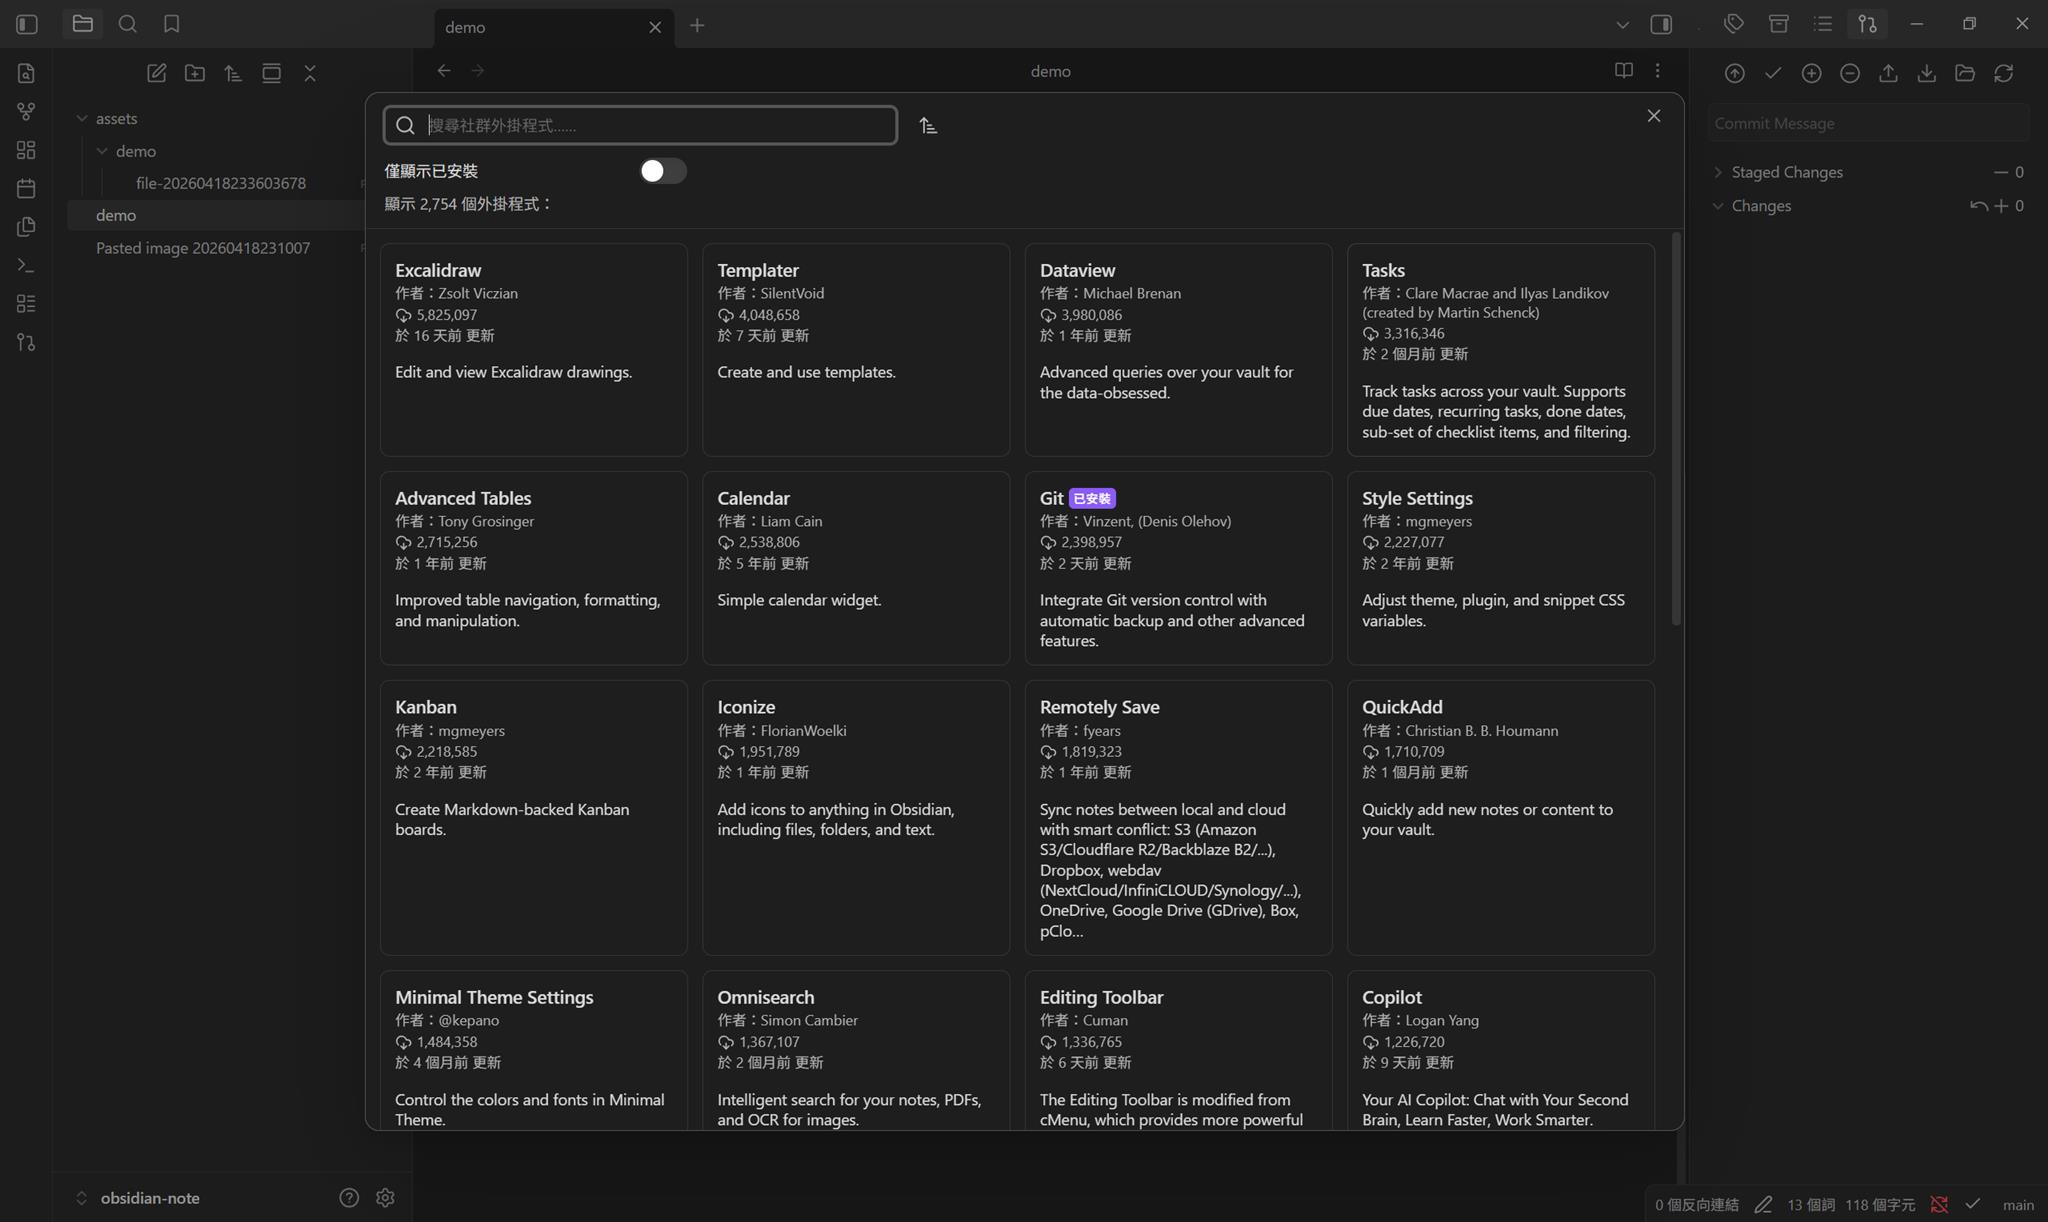The height and width of the screenshot is (1222, 2048).
Task: Click the Git refresh icon
Action: (2003, 73)
